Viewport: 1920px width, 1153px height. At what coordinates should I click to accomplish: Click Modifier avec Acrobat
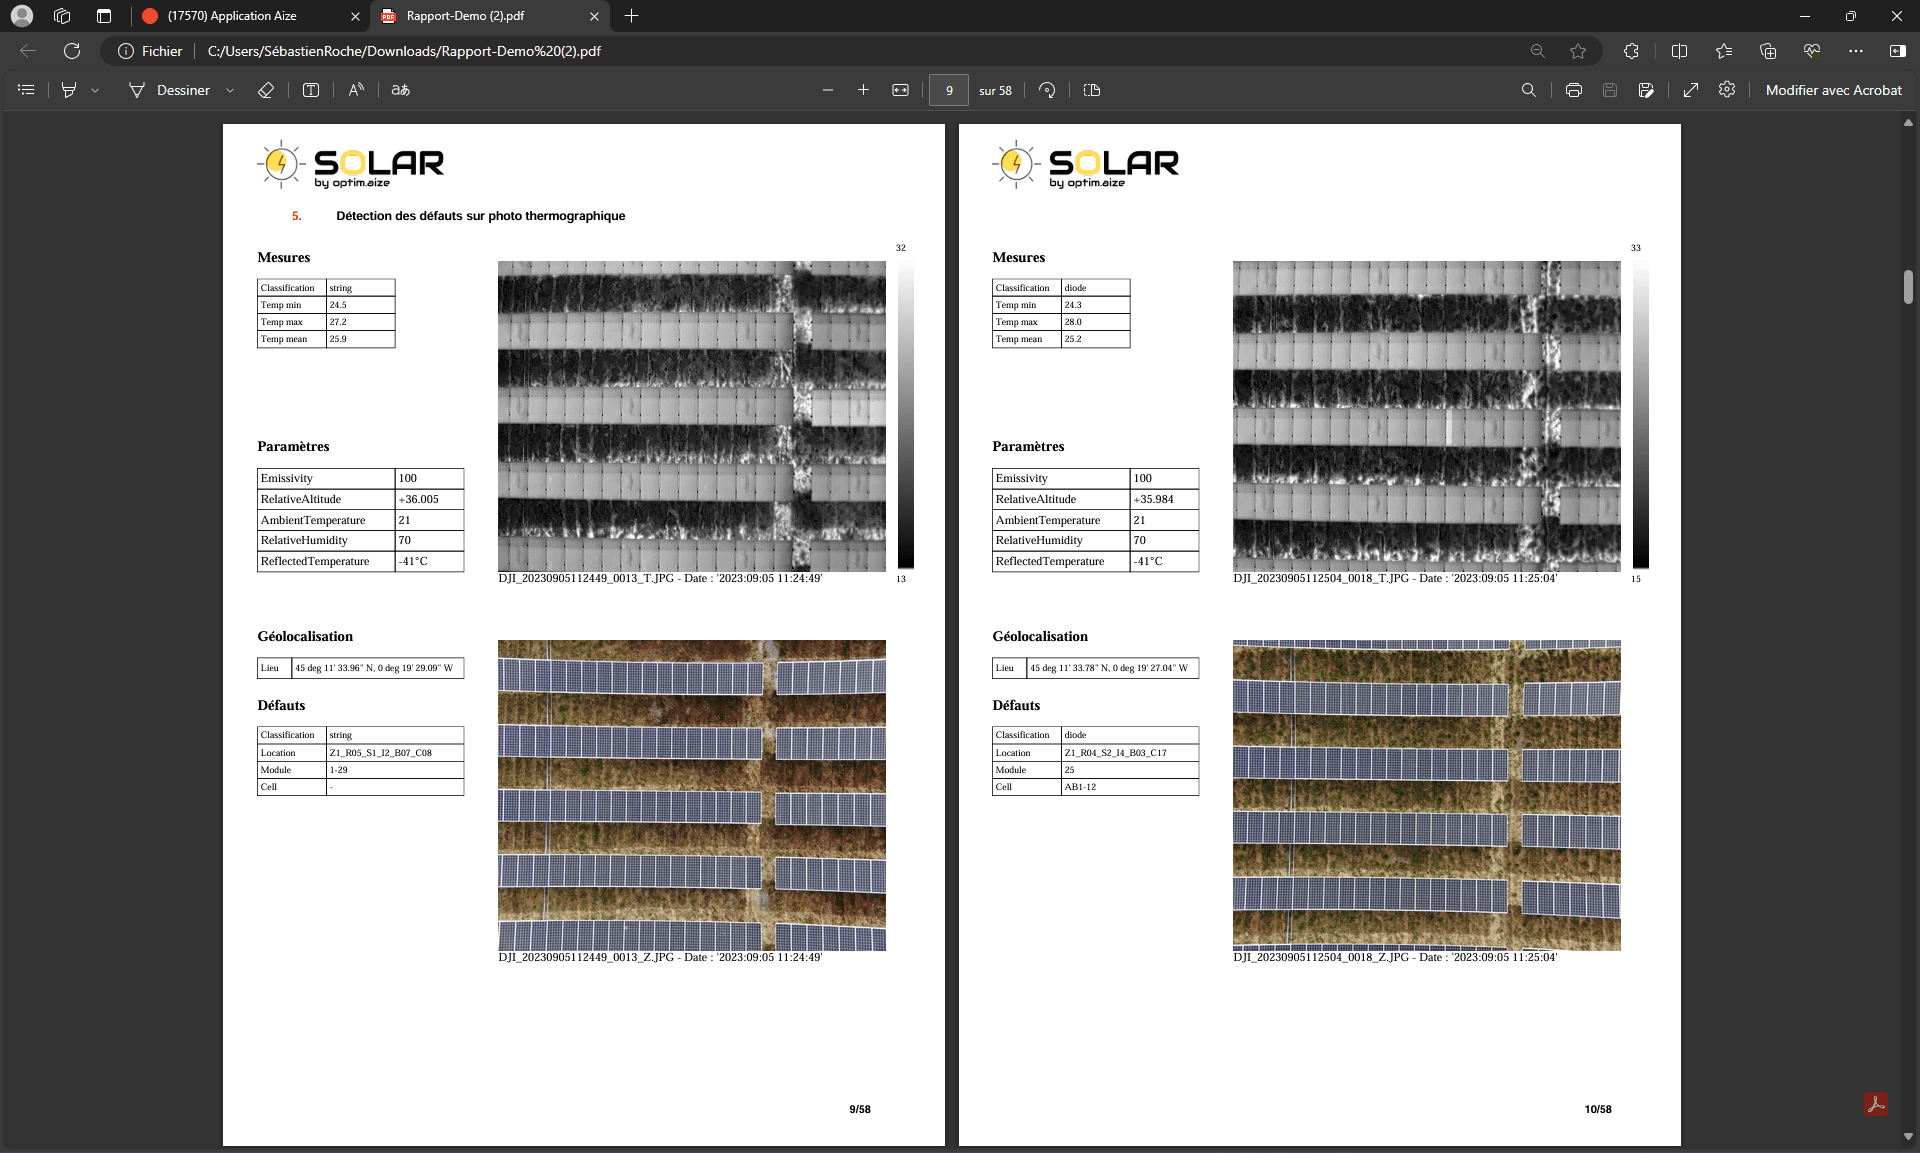[x=1833, y=90]
